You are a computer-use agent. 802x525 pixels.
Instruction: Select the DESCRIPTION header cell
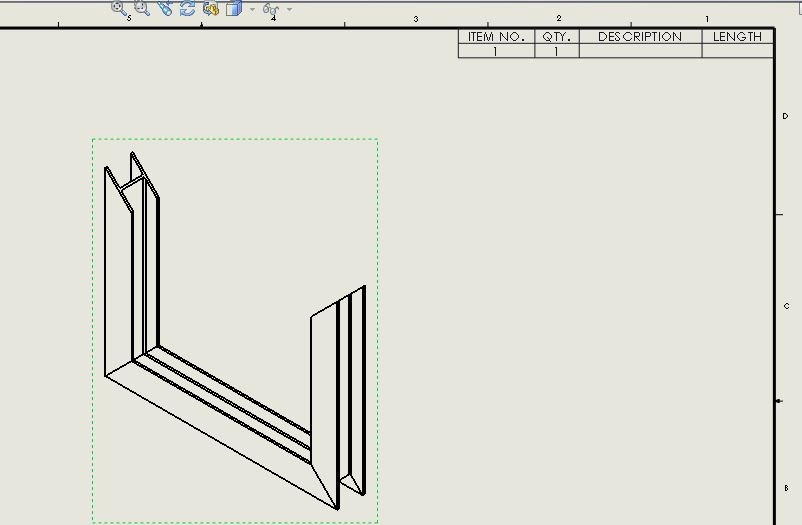[640, 37]
